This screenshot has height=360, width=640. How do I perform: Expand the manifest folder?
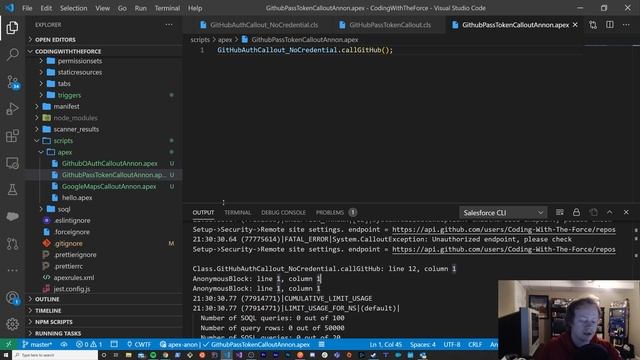point(66,107)
